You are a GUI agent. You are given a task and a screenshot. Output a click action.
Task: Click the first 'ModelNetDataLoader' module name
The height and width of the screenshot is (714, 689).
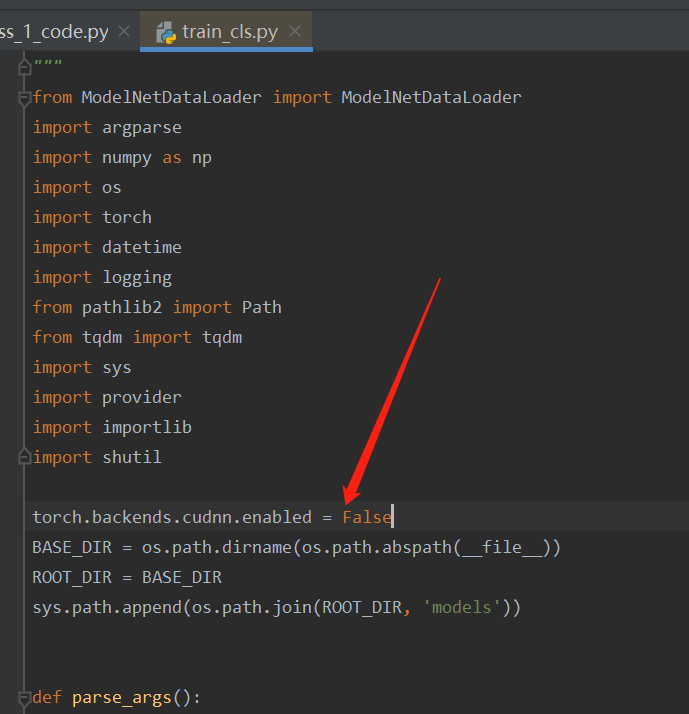click(172, 97)
